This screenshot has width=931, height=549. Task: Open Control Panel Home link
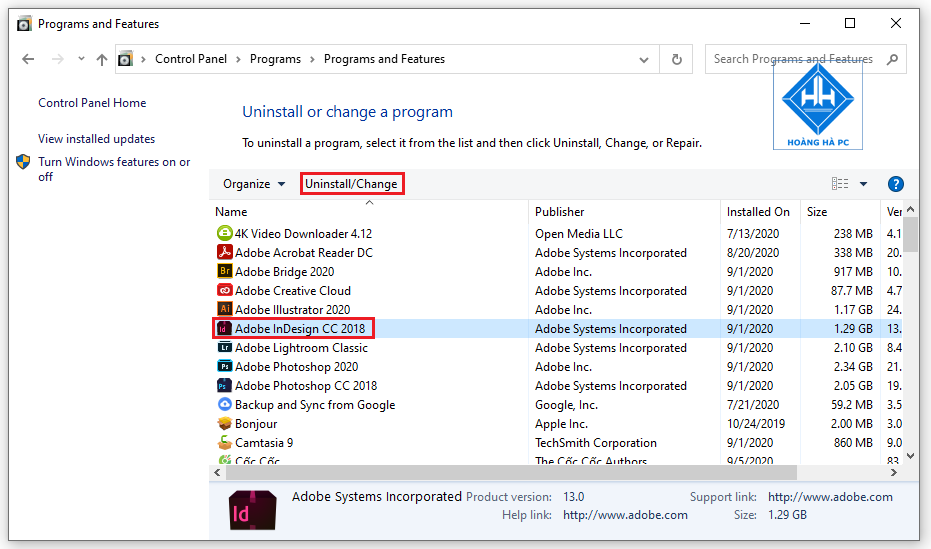pos(92,103)
